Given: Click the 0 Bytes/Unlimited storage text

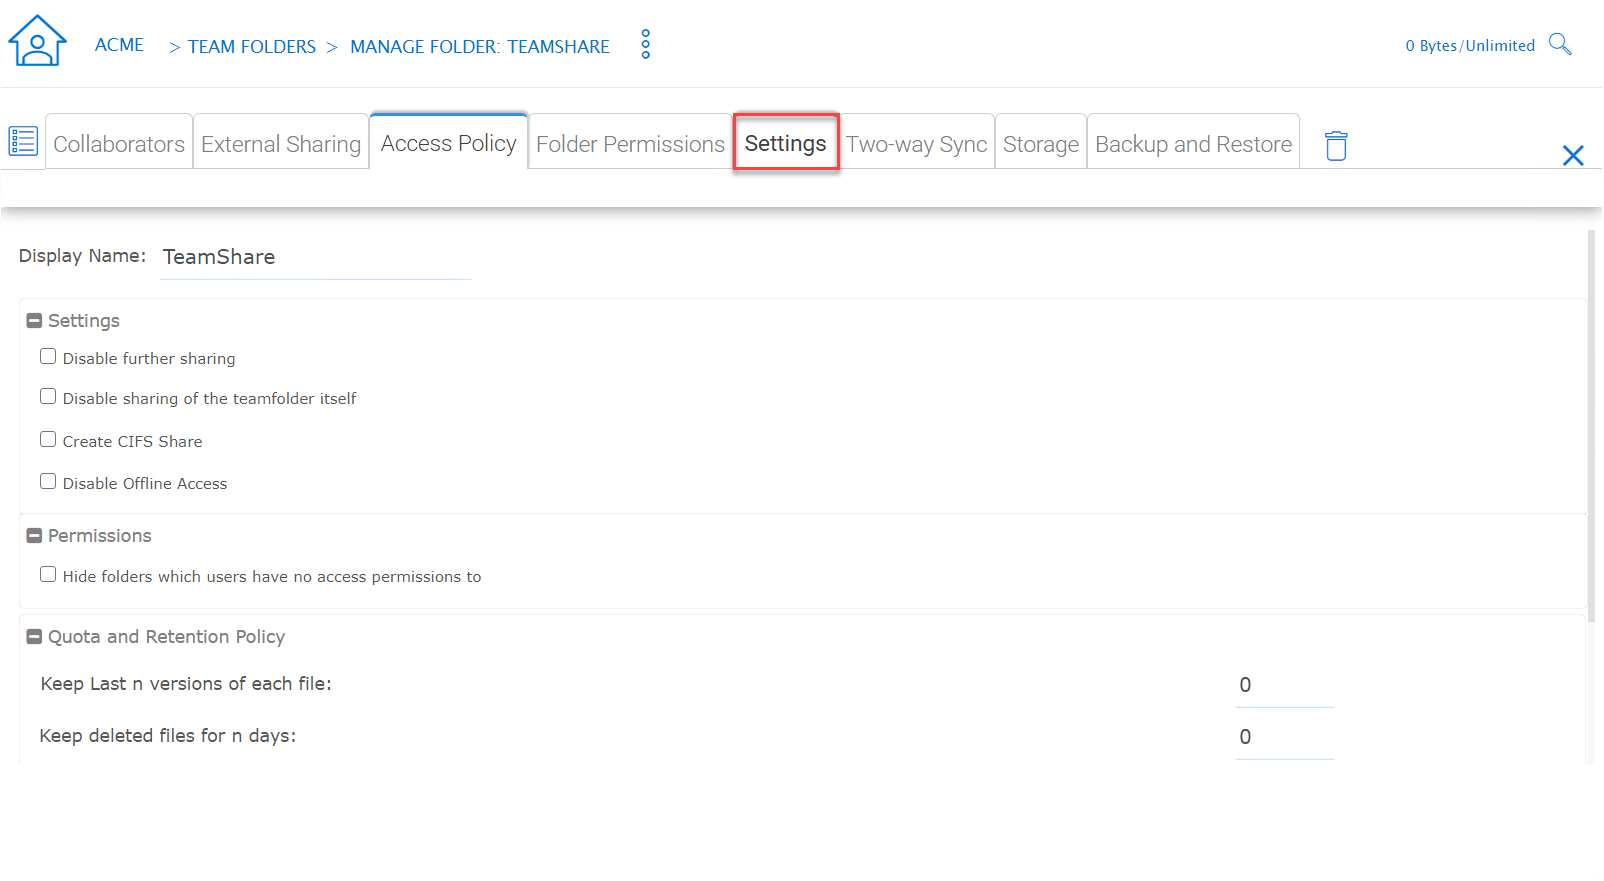Looking at the screenshot, I should coord(1470,45).
